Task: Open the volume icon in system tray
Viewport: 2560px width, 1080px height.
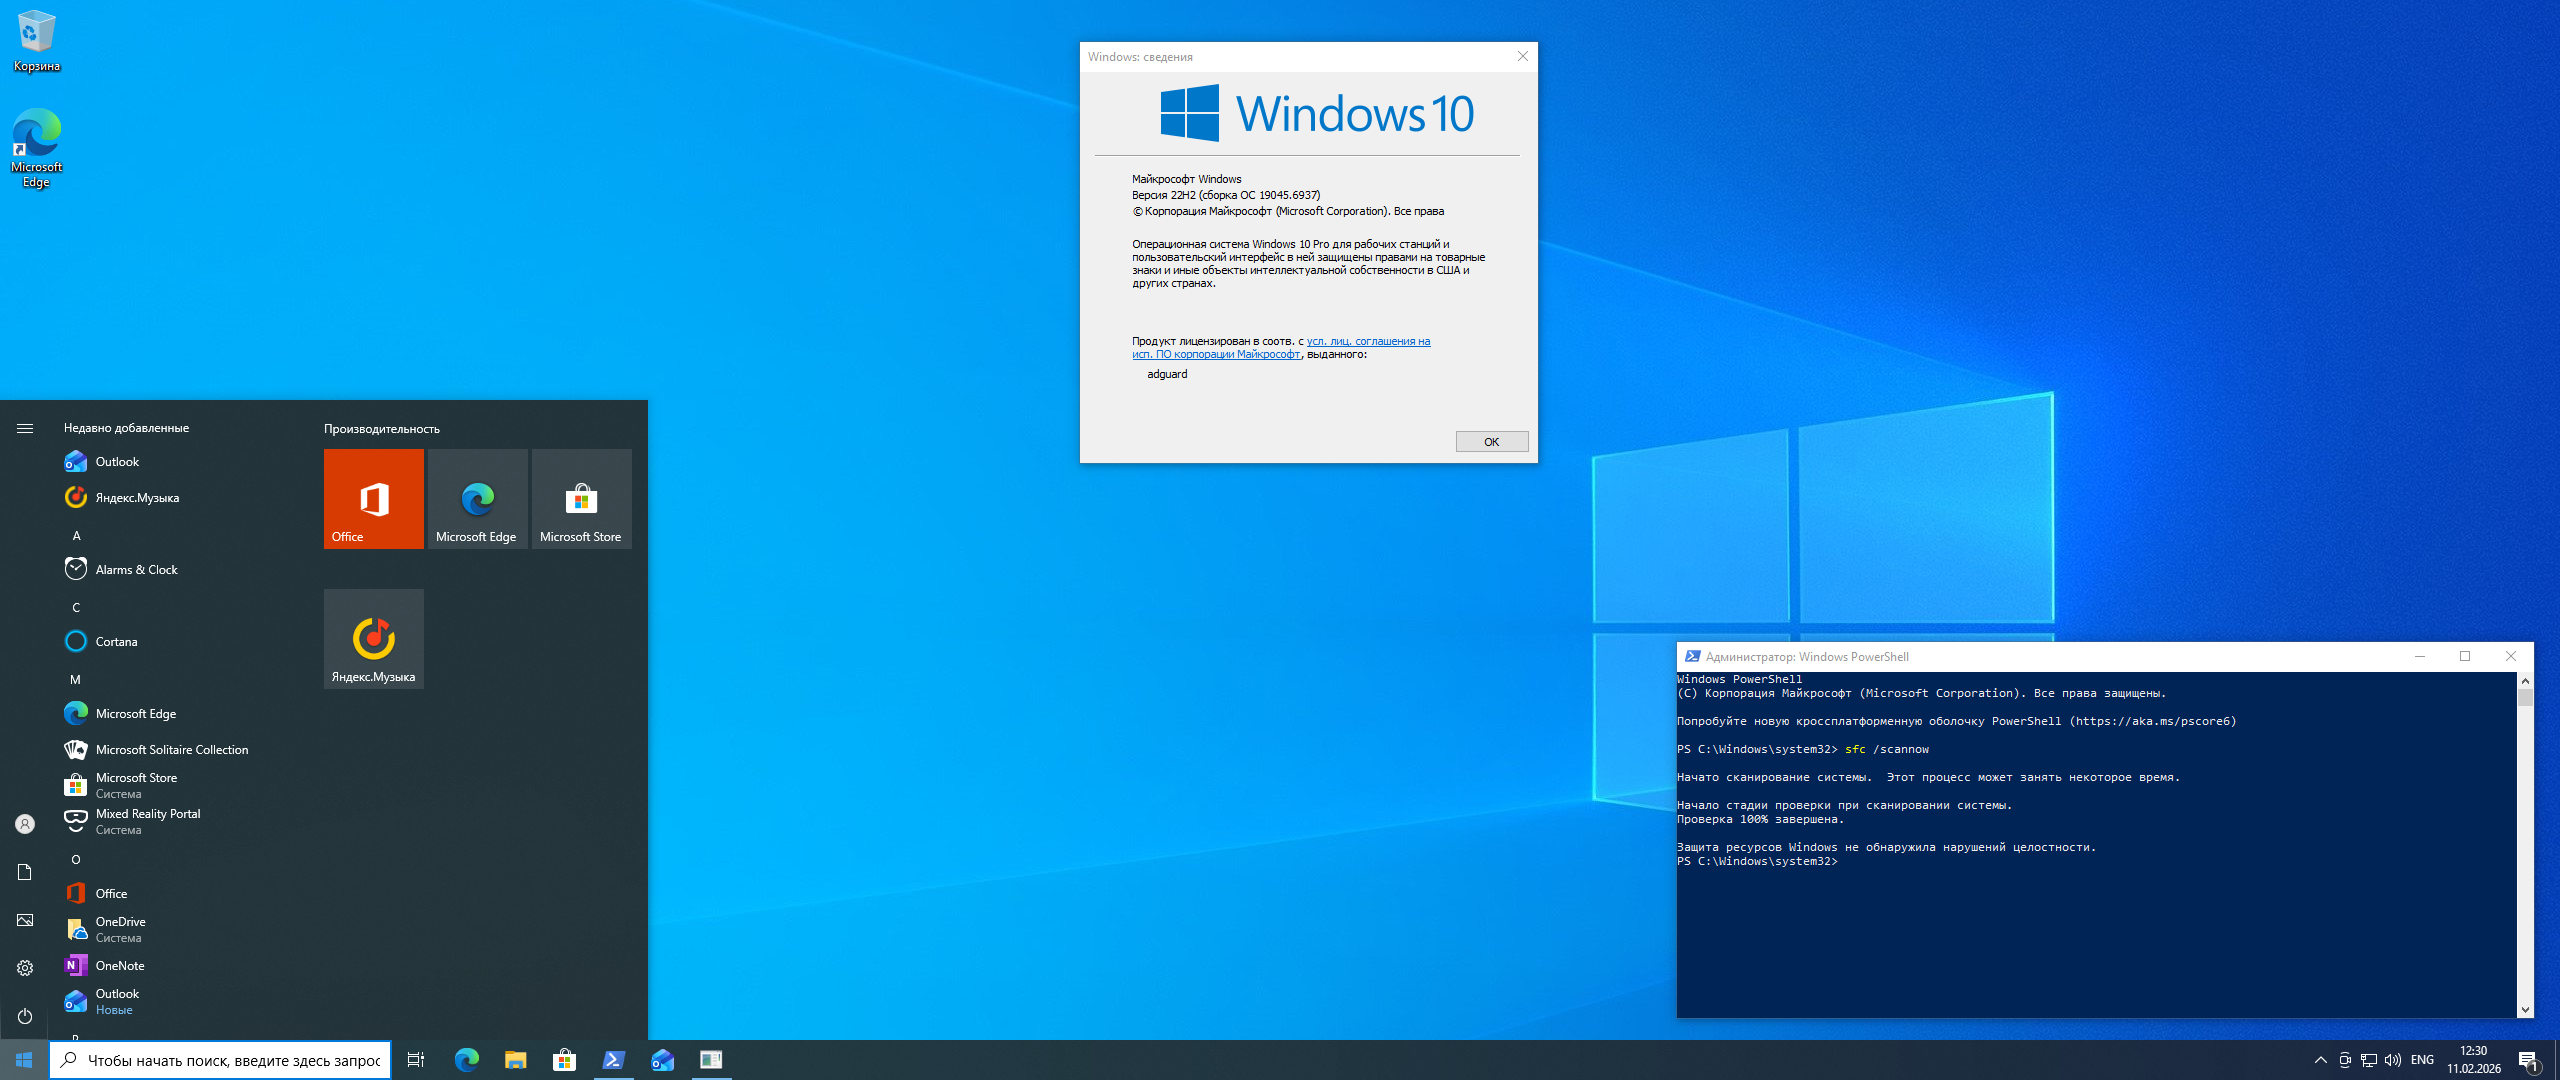Action: coord(2392,1060)
